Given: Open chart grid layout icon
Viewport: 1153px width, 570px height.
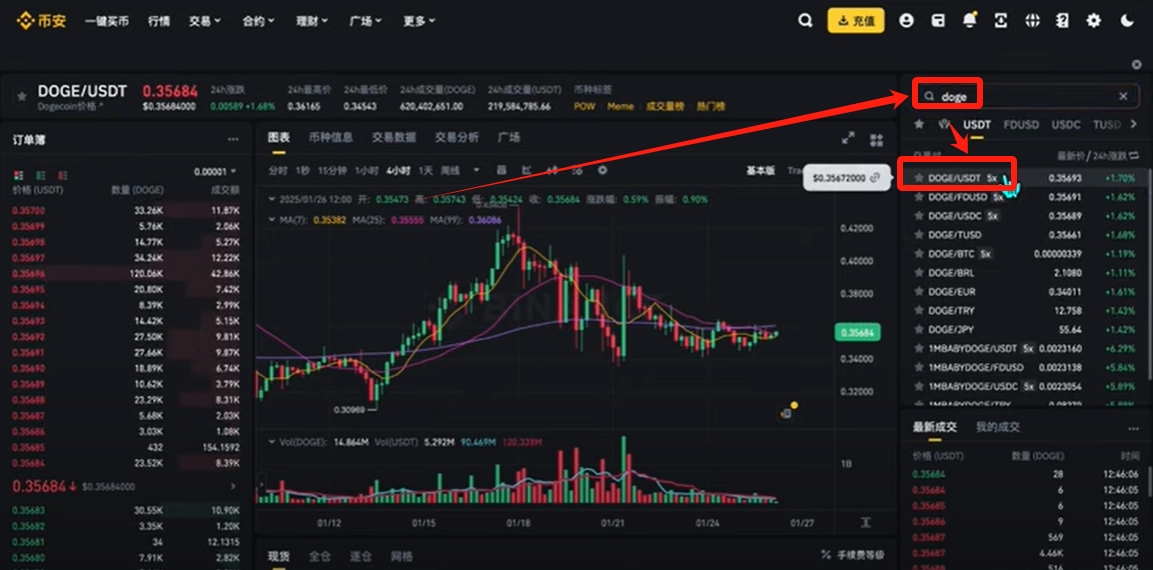Looking at the screenshot, I should pyautogui.click(x=876, y=139).
